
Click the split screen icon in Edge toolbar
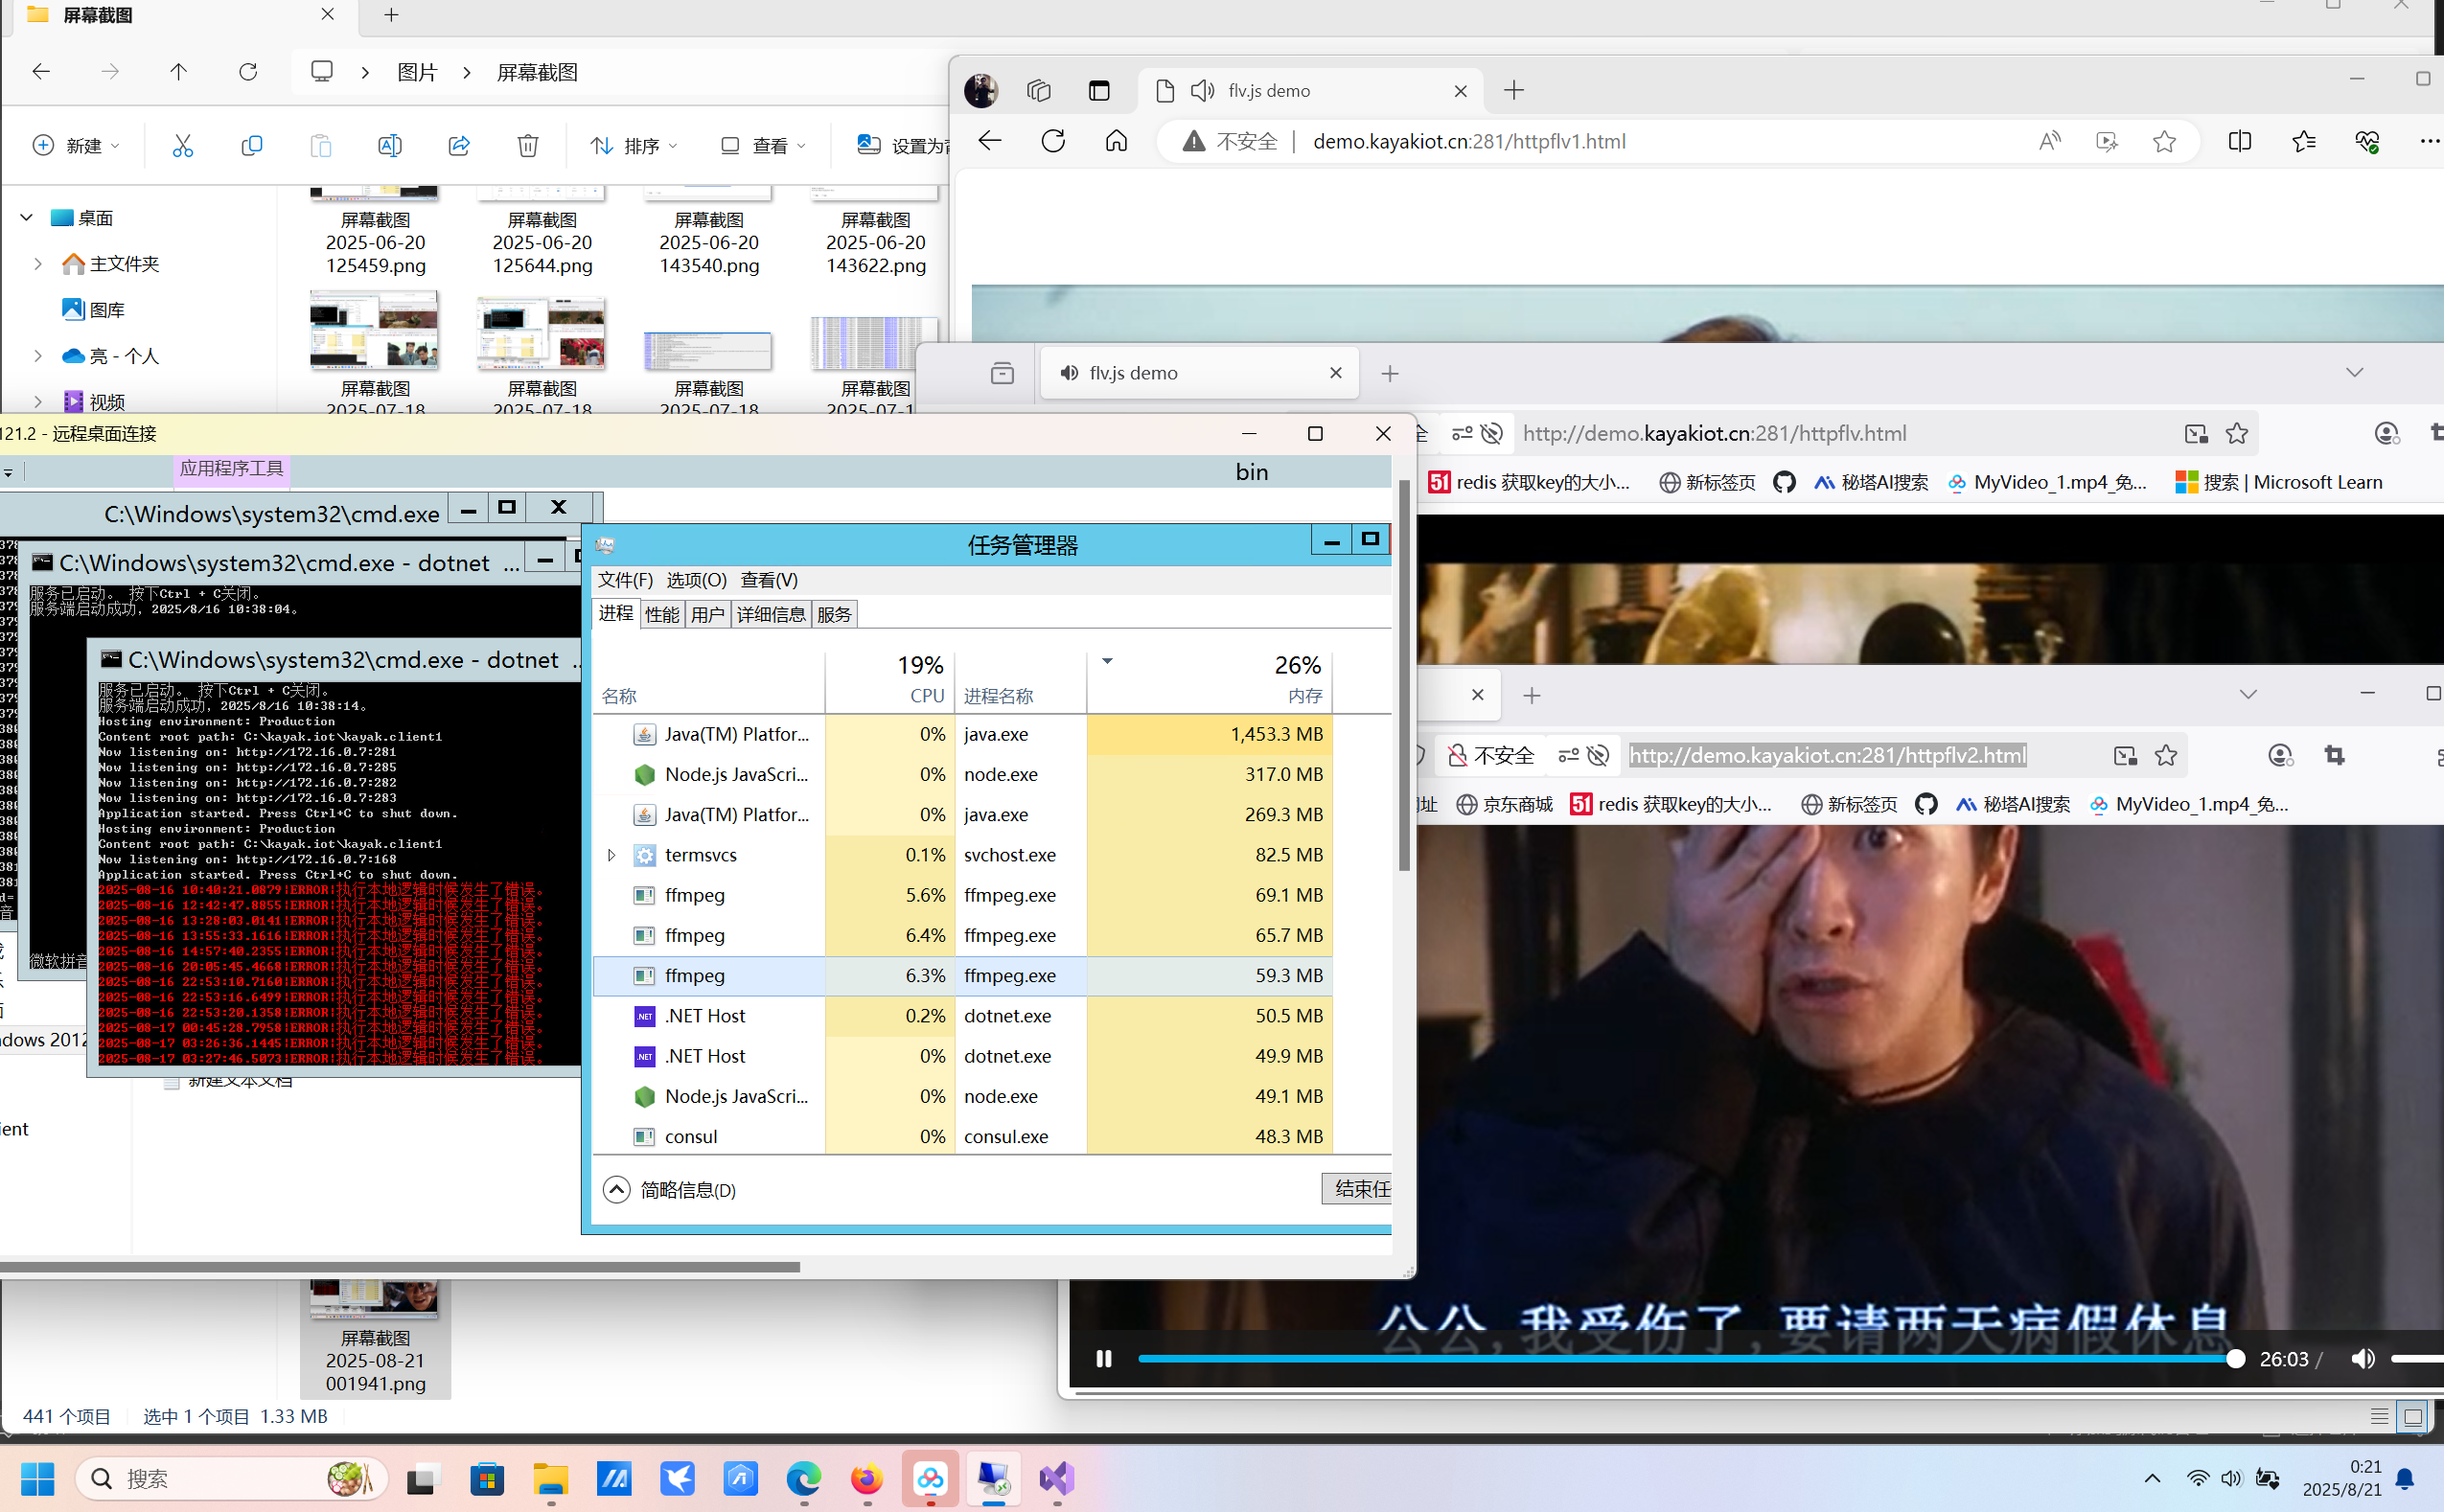click(2239, 141)
